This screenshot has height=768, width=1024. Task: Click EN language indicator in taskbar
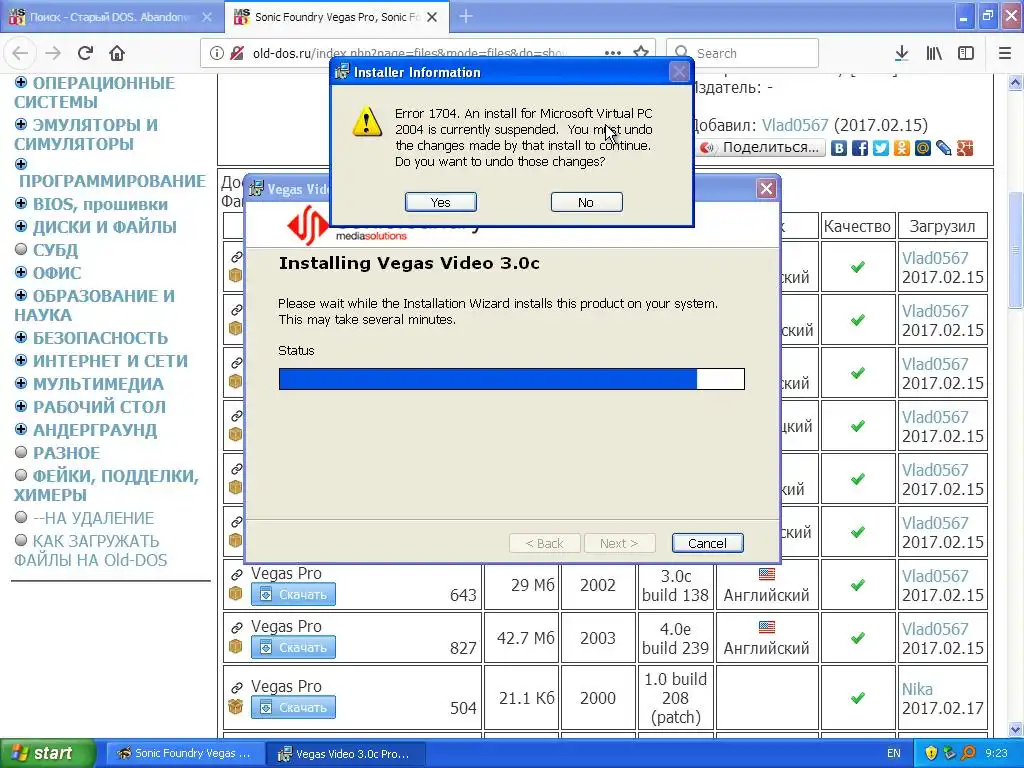pyautogui.click(x=894, y=753)
